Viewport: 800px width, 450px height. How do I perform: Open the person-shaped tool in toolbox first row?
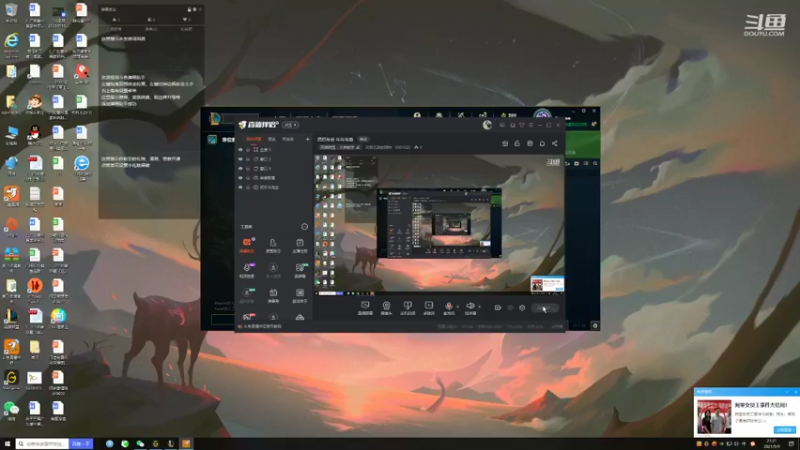click(273, 245)
